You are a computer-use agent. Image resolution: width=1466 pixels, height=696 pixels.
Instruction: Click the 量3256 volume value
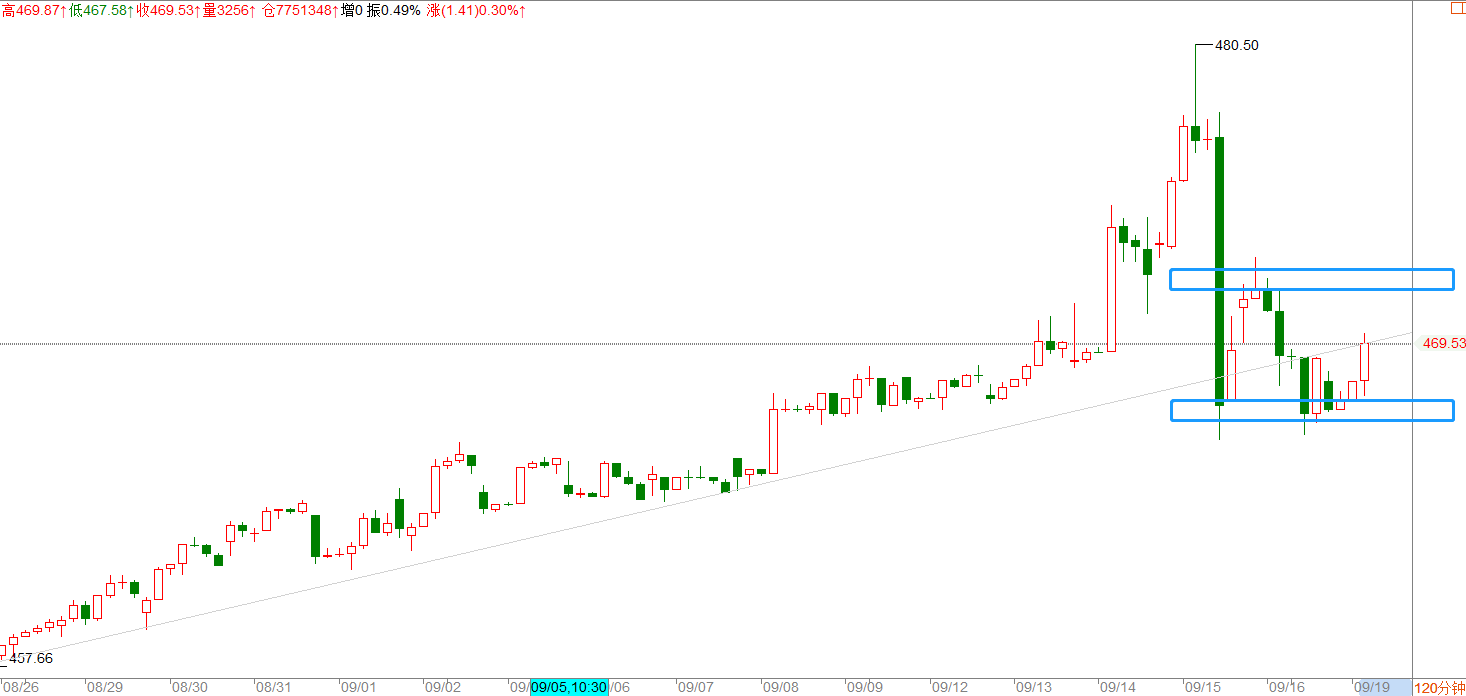pyautogui.click(x=229, y=10)
